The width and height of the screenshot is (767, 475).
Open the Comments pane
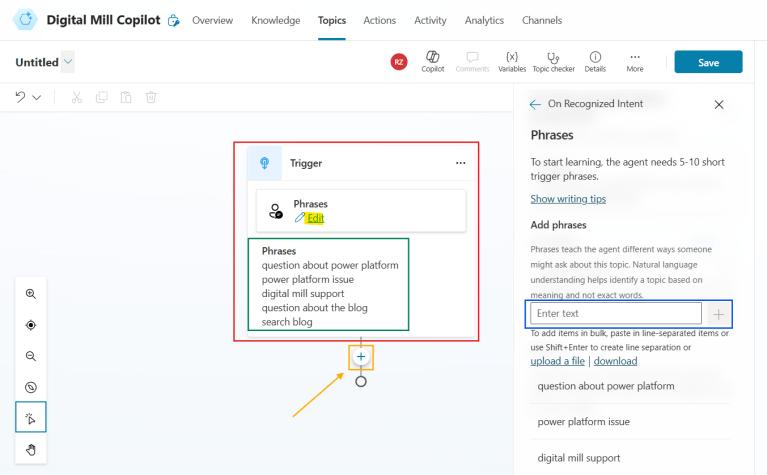[x=472, y=62]
